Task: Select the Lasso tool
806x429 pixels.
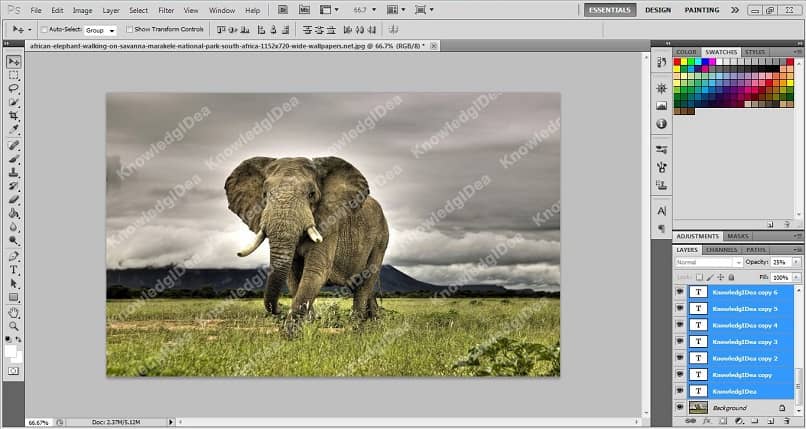Action: tap(14, 88)
